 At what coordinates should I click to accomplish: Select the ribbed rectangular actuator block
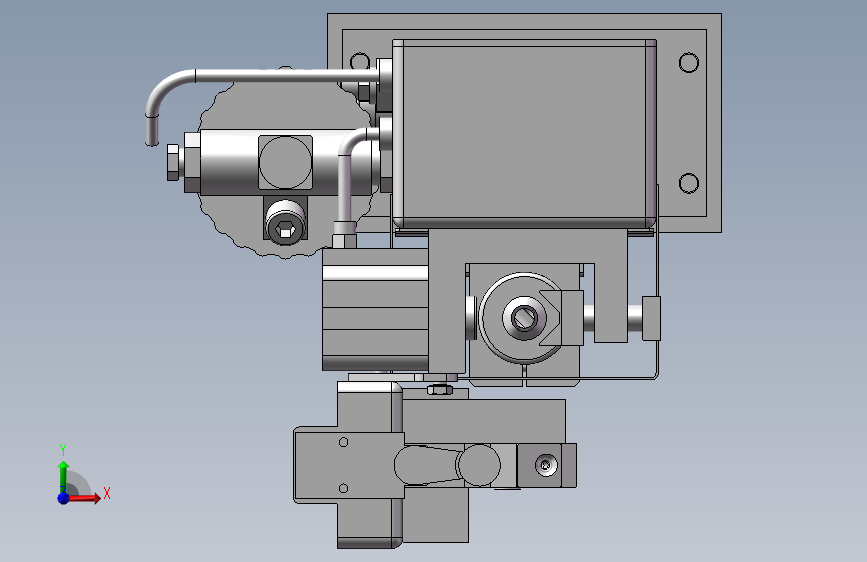click(x=375, y=309)
